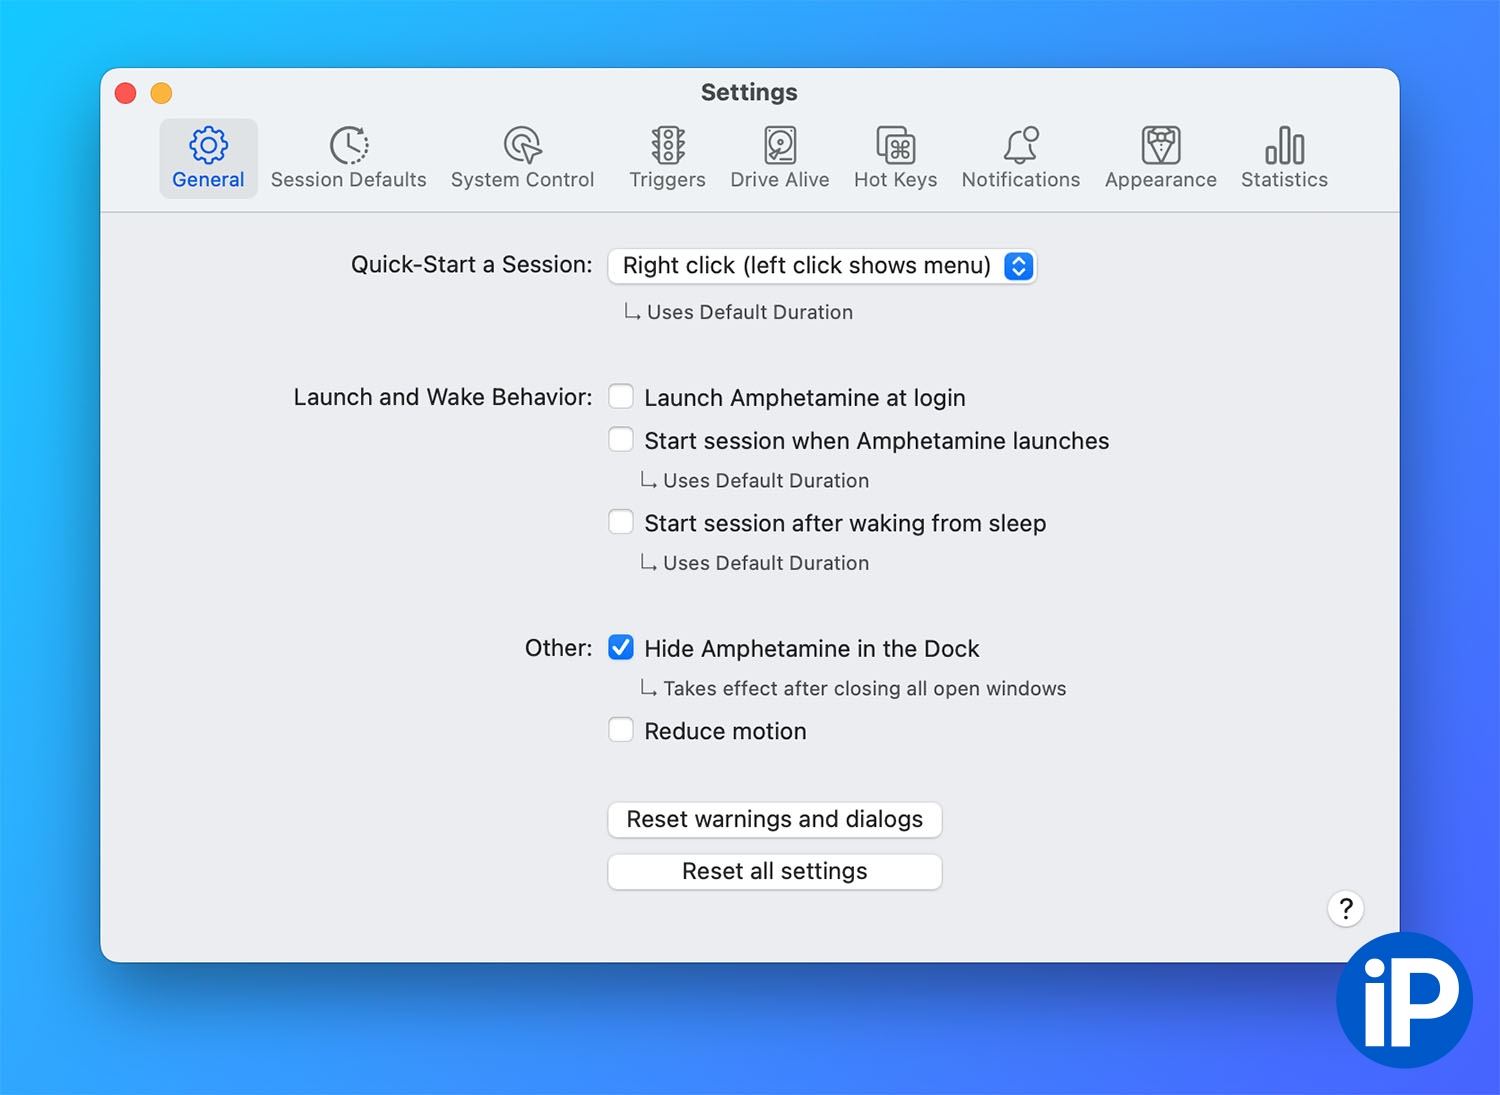Viewport: 1500px width, 1095px height.
Task: Open the Session Defaults clock icon
Action: pos(349,146)
